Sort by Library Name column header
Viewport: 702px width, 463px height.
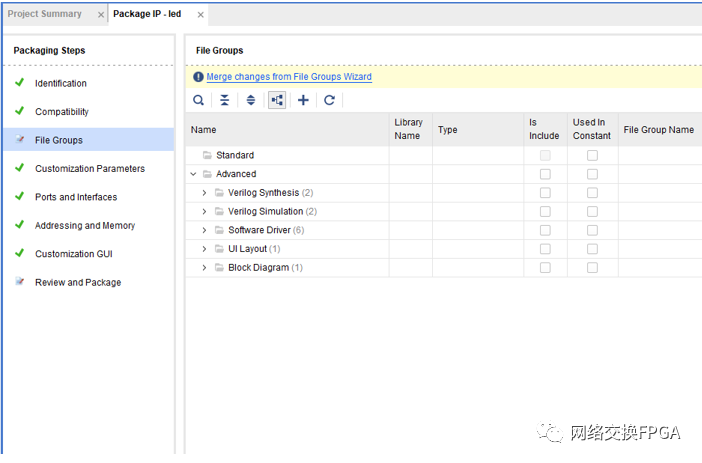411,129
